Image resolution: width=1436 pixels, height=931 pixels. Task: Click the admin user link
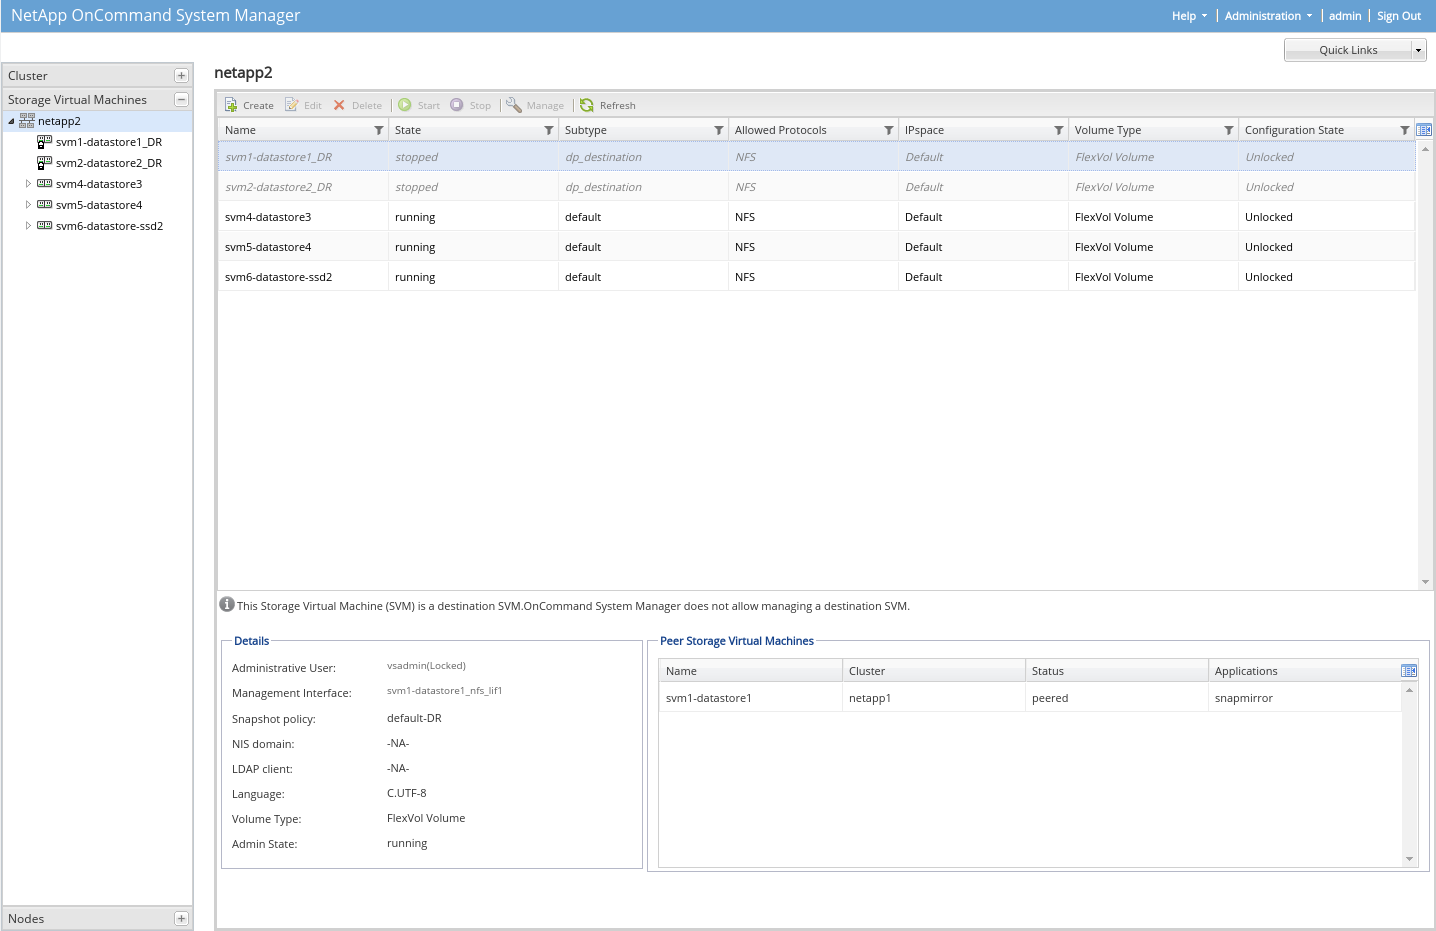coord(1344,16)
